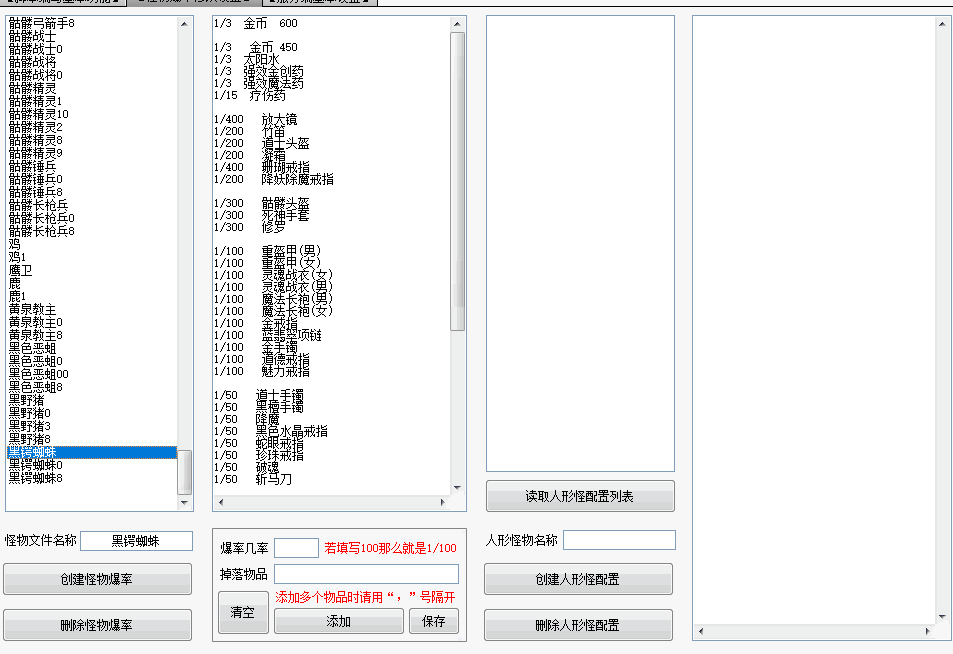Click the 创建人形怪配置 button

pyautogui.click(x=578, y=579)
